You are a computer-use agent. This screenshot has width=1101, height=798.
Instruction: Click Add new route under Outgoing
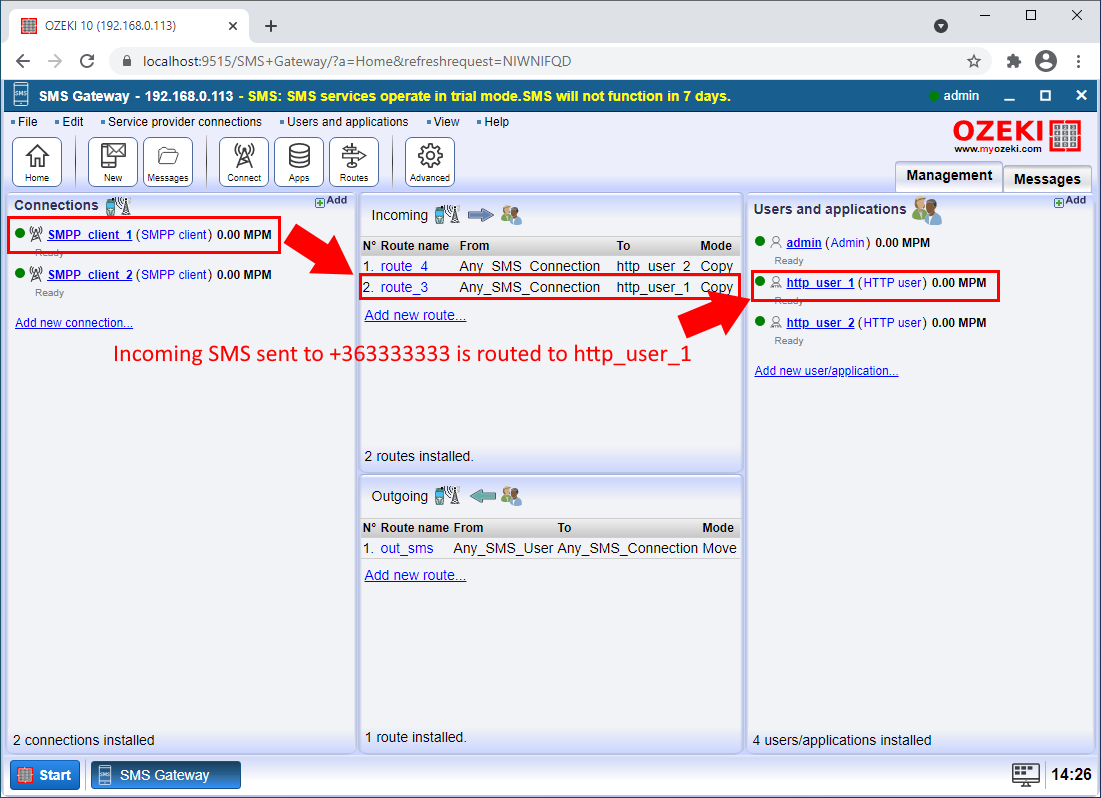pos(415,575)
